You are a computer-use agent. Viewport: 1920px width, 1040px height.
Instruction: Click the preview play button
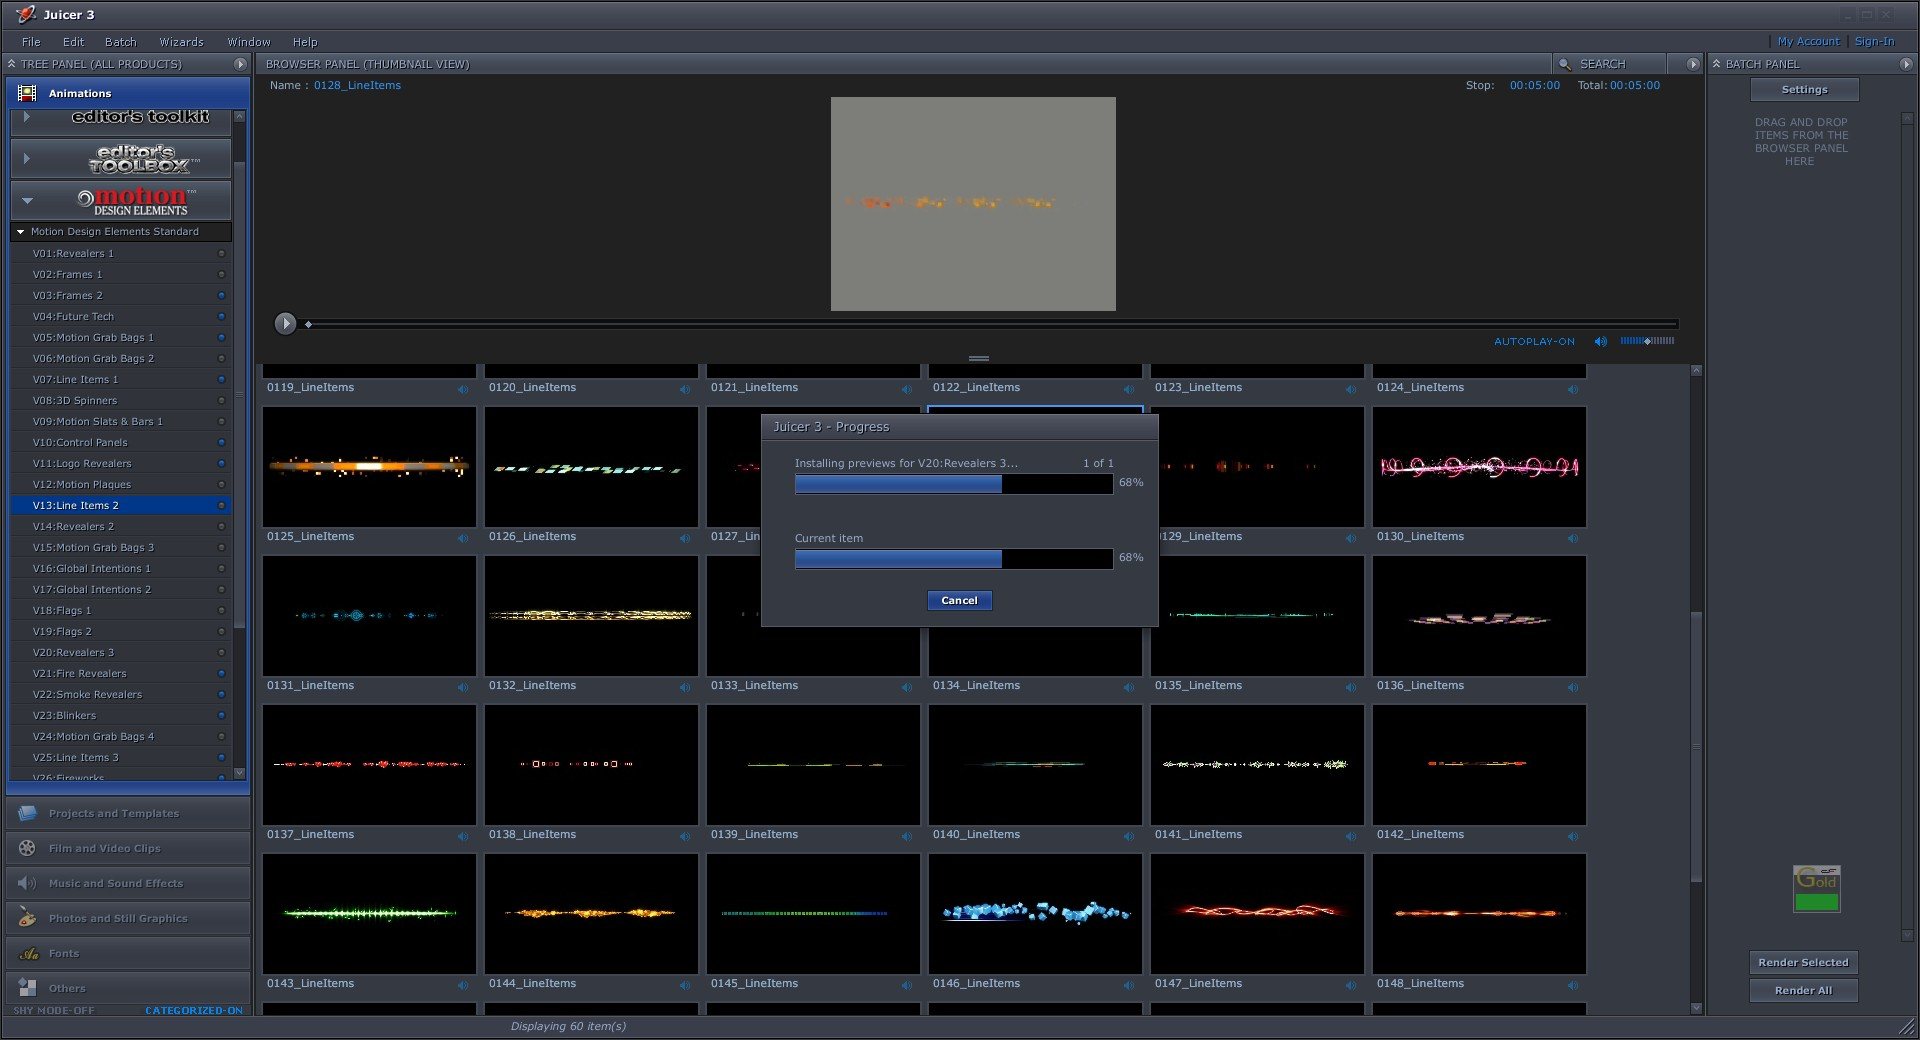pos(285,323)
